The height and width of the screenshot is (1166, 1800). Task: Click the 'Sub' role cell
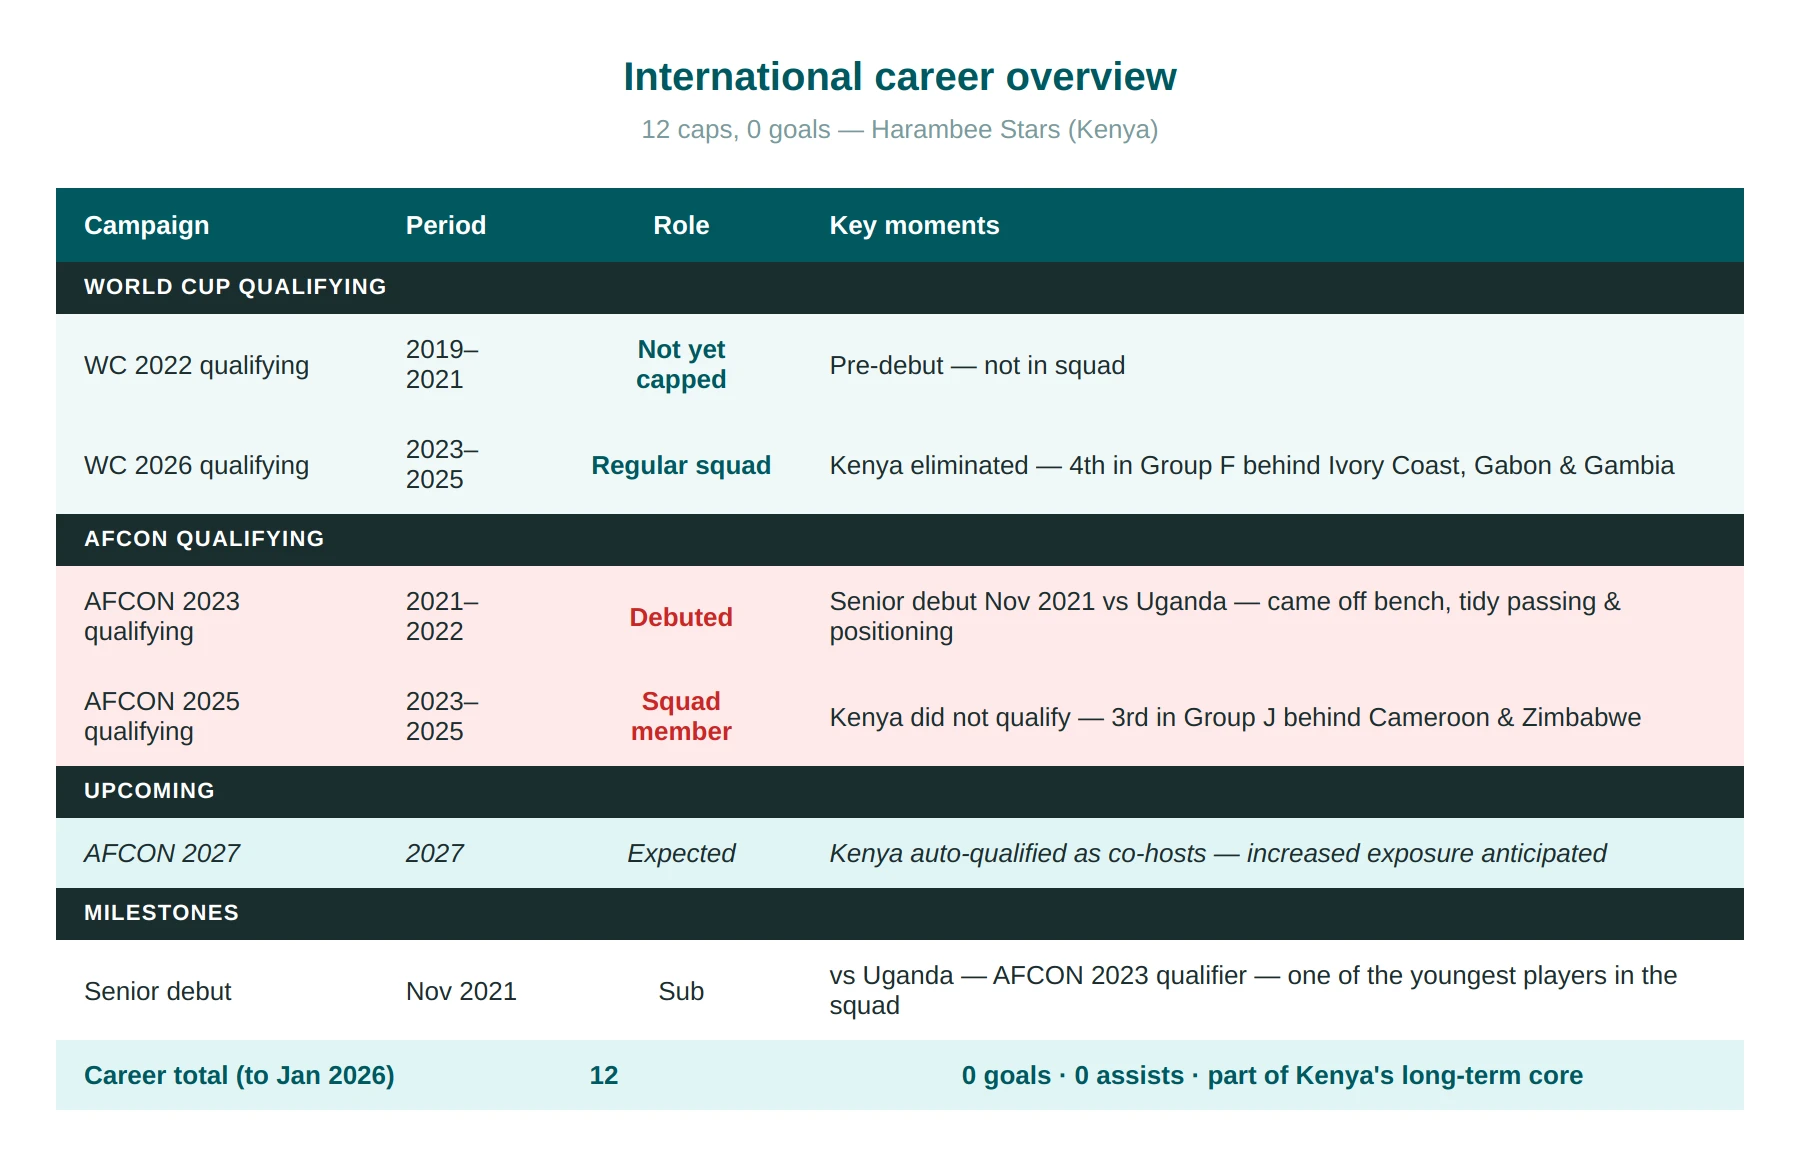pos(681,991)
